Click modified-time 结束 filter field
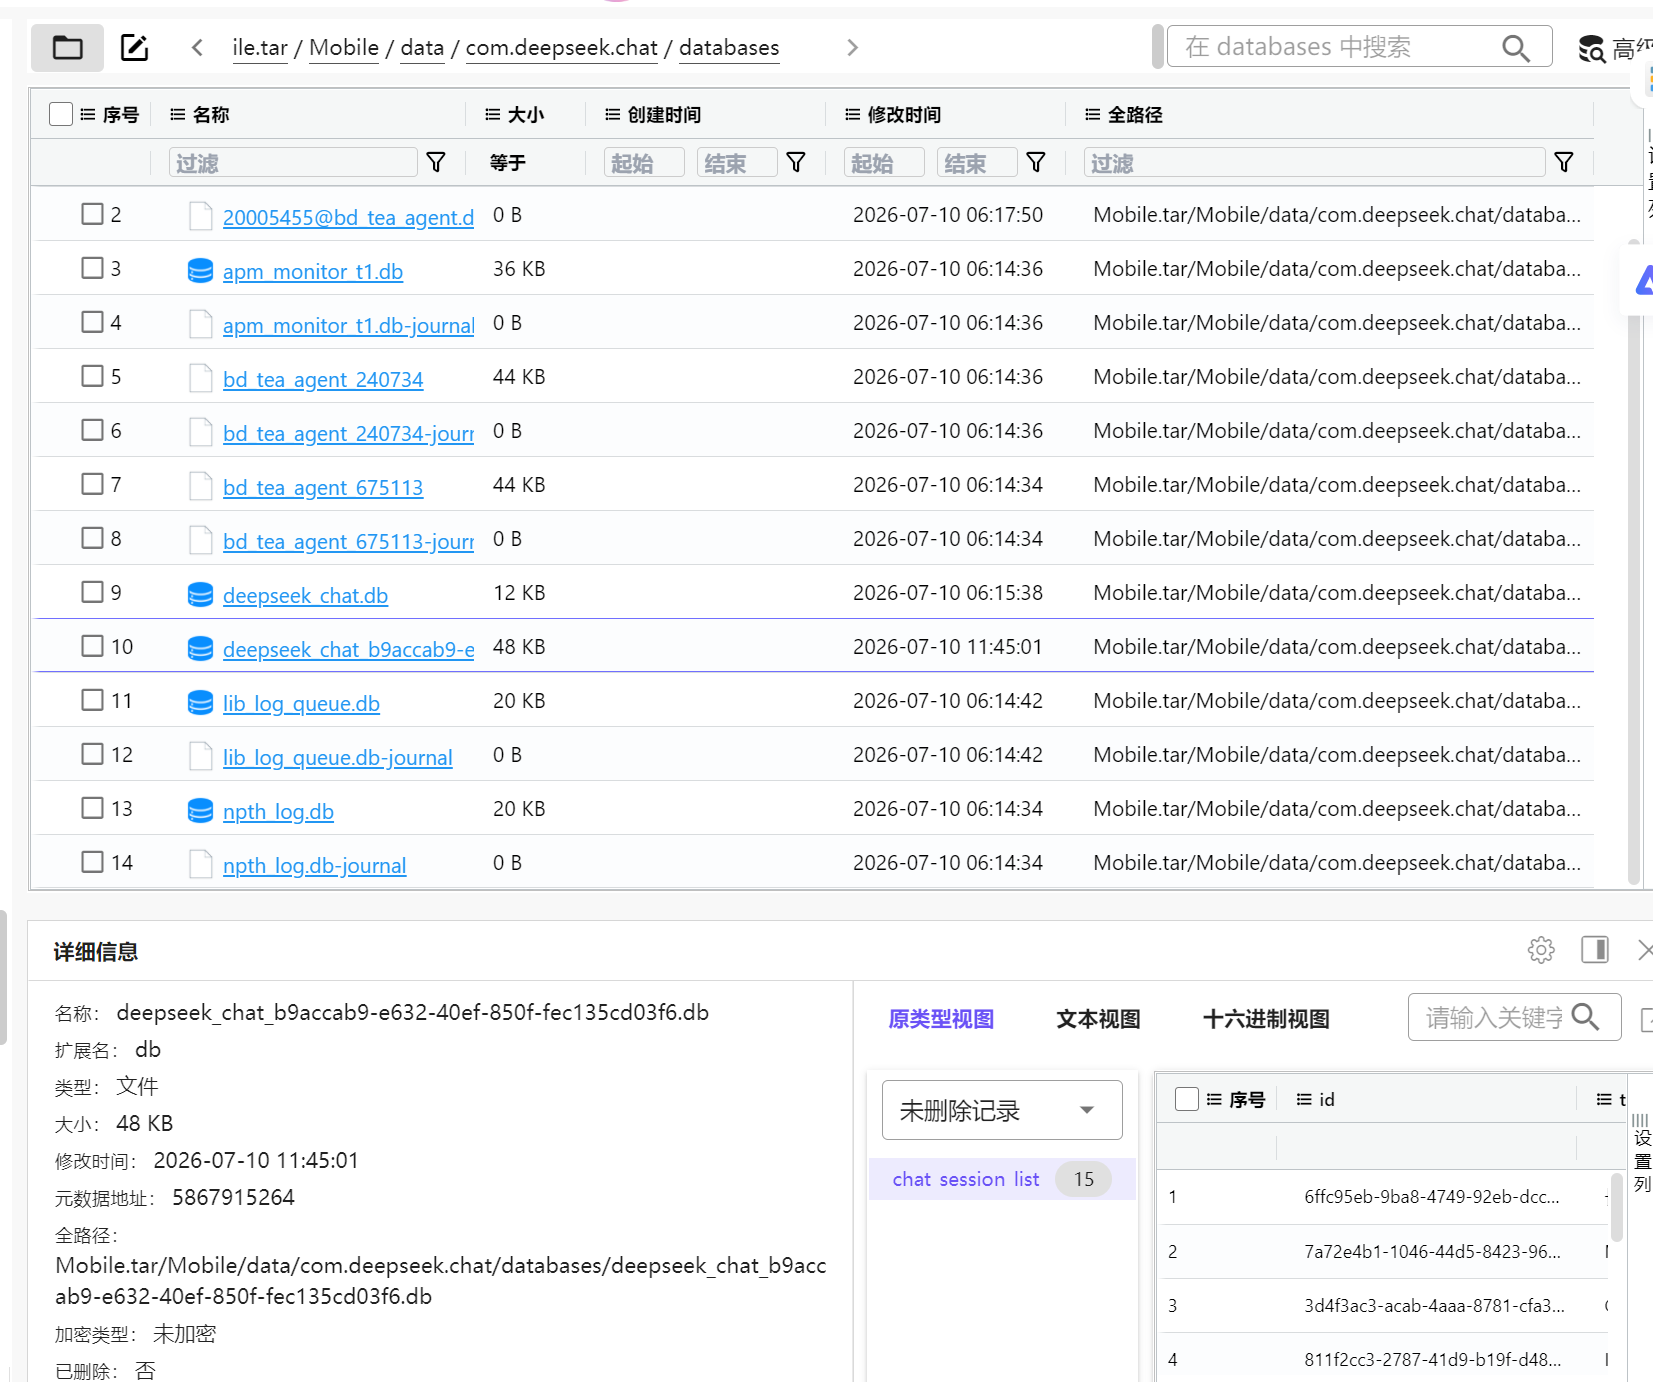Image resolution: width=1653 pixels, height=1382 pixels. 977,163
